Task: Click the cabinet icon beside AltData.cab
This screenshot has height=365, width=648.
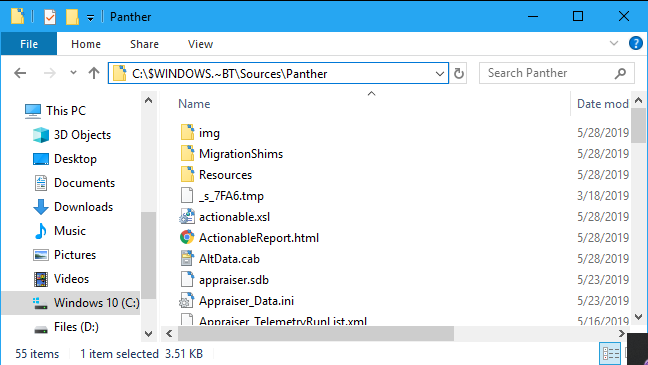Action: coord(187,258)
